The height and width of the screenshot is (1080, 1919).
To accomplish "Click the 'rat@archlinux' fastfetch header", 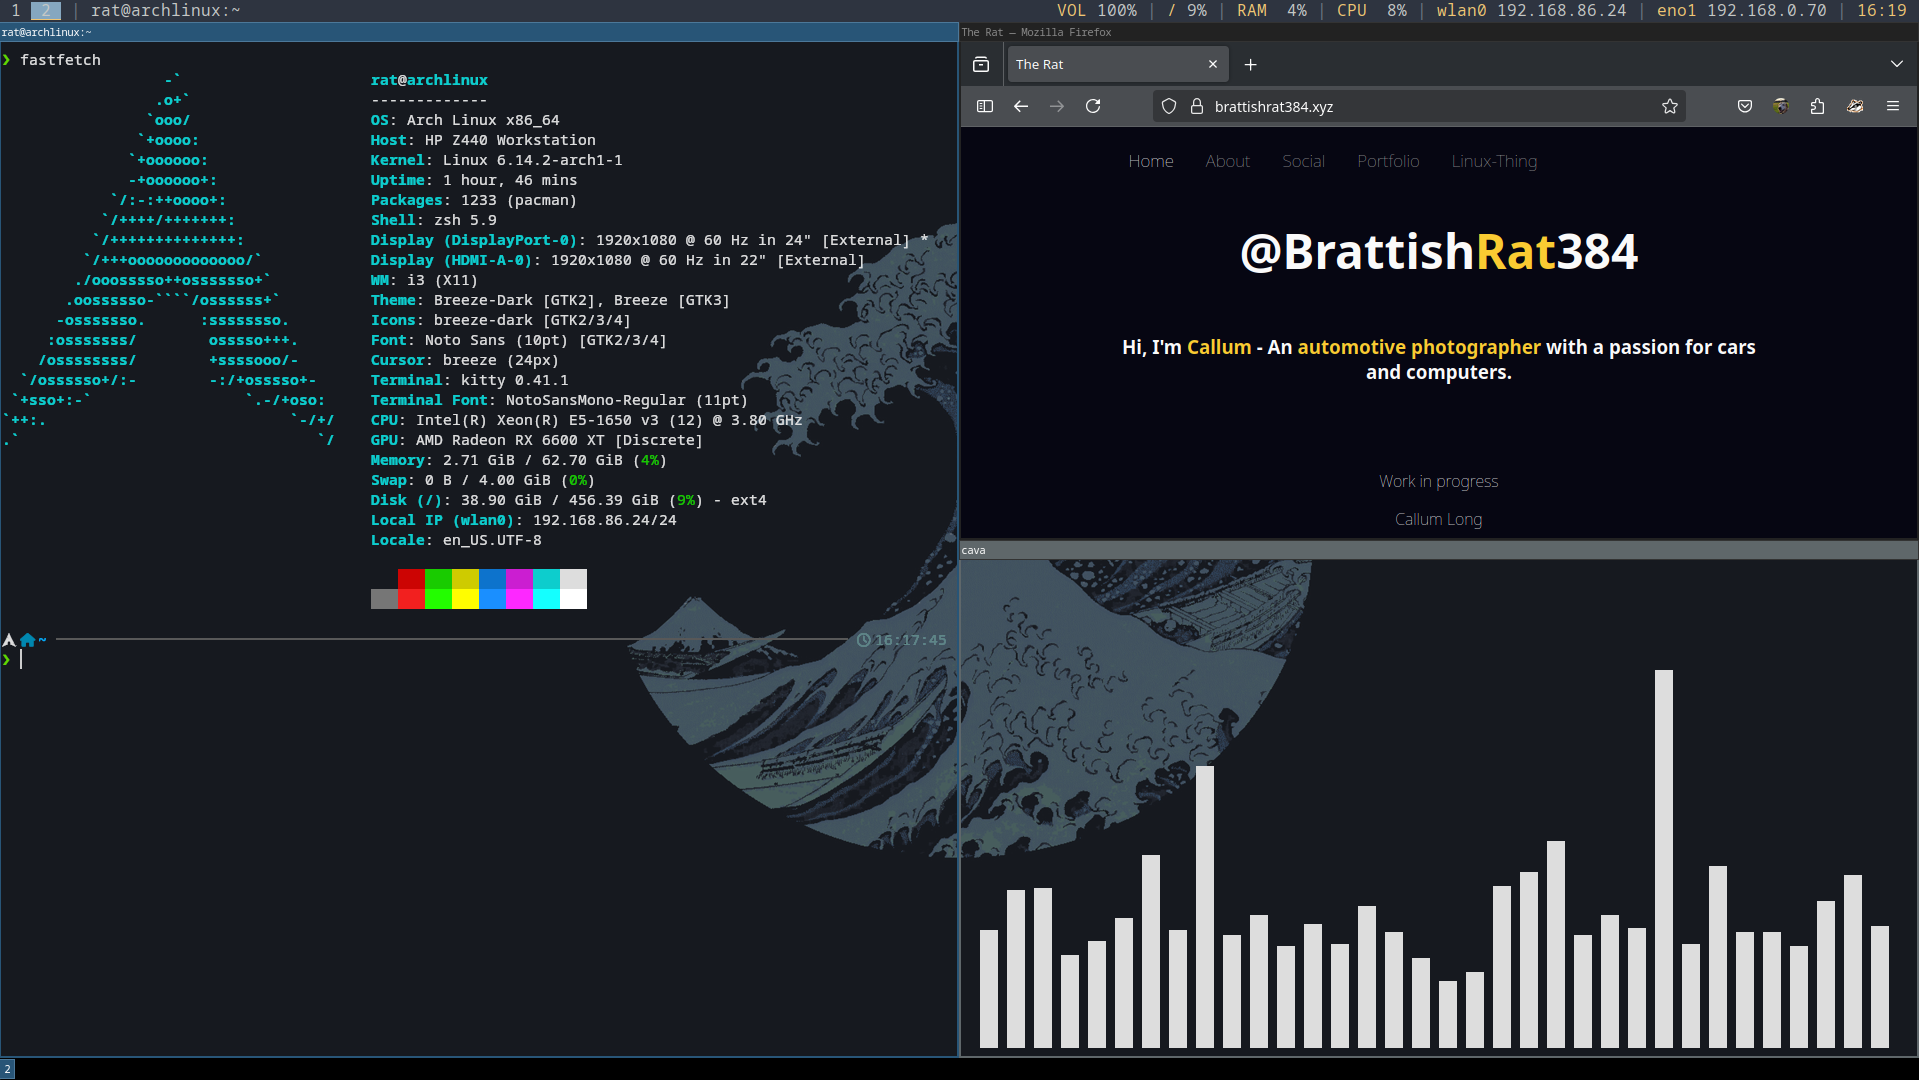I will (x=429, y=80).
